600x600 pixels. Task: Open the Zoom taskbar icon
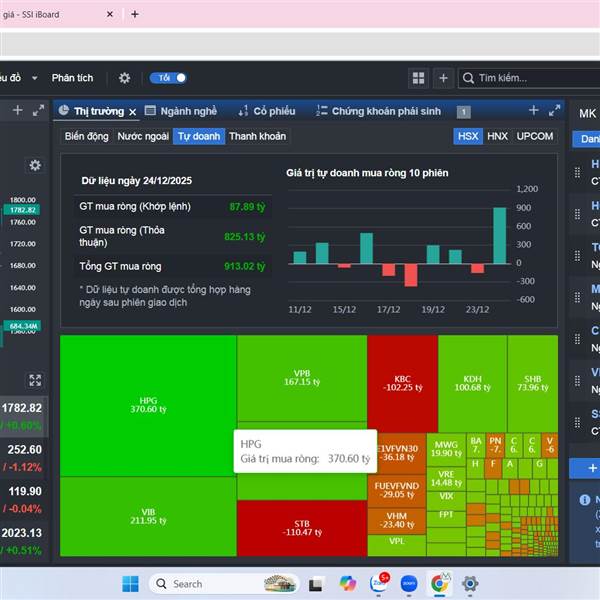coord(409,584)
